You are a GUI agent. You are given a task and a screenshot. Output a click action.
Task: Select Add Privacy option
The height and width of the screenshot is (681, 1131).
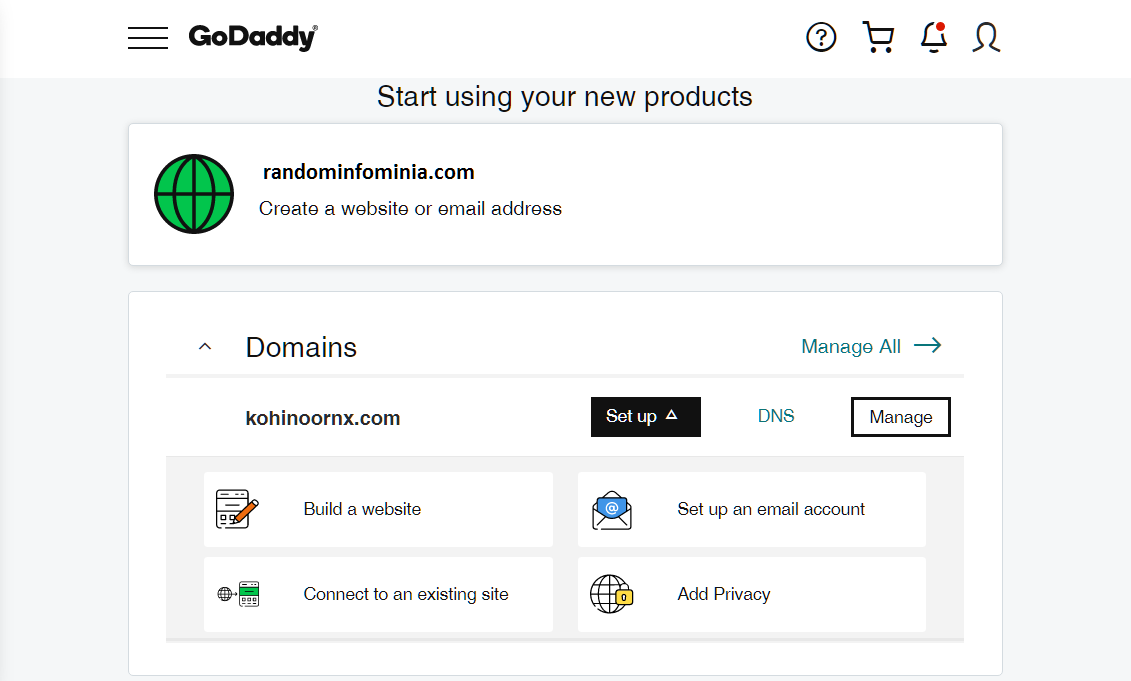[752, 594]
